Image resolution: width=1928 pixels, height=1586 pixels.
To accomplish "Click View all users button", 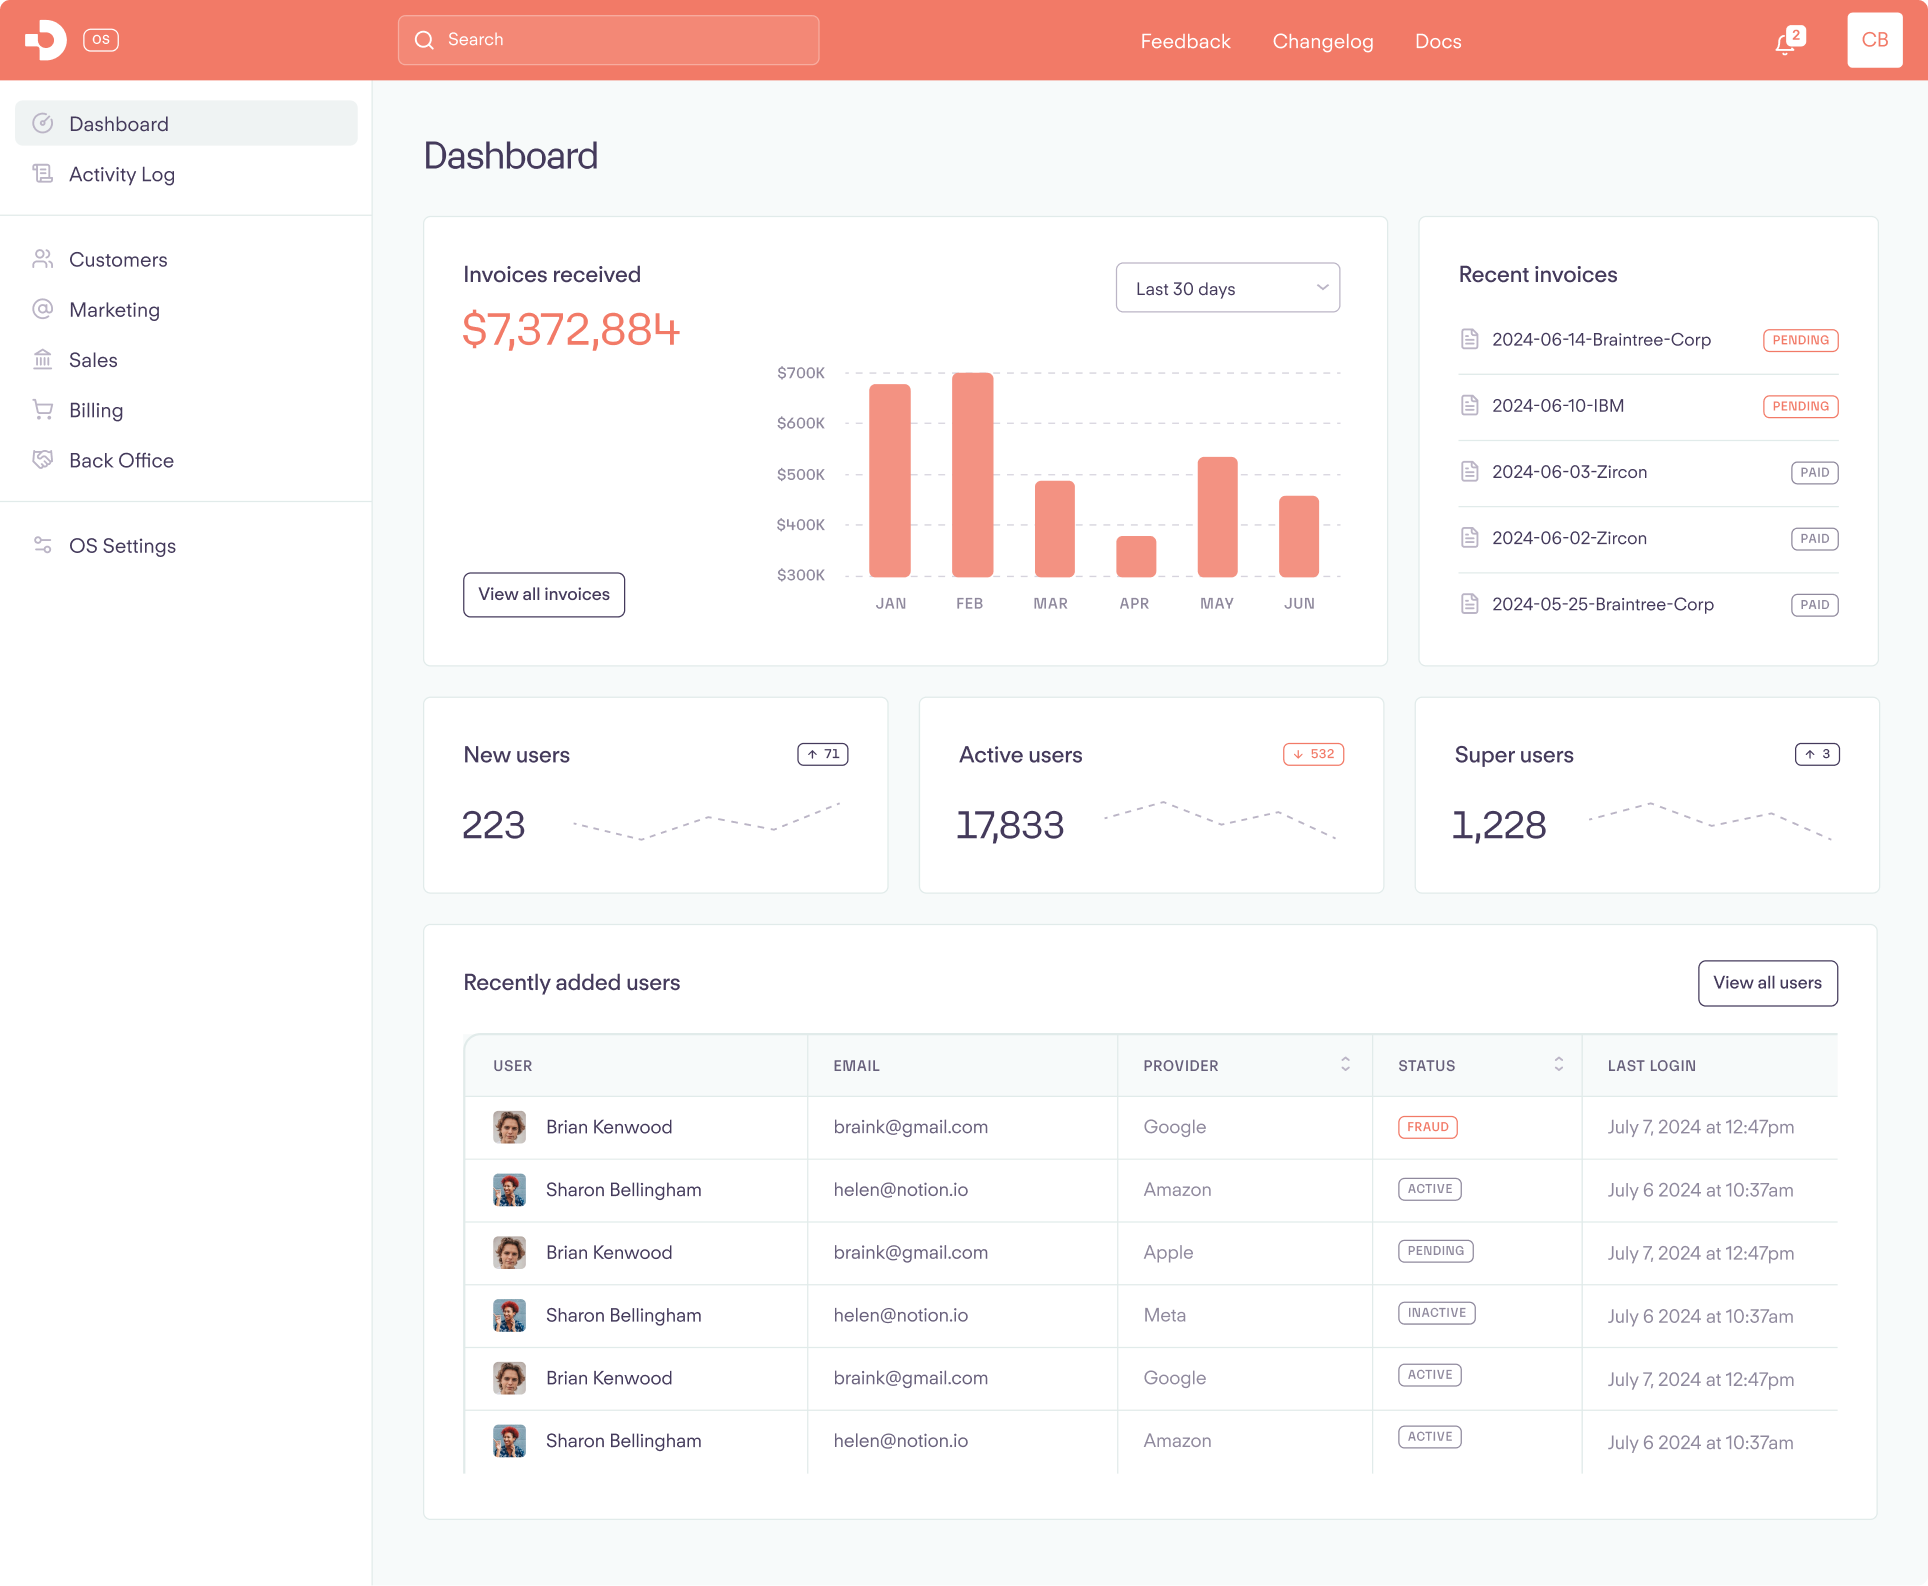I will tap(1767, 983).
